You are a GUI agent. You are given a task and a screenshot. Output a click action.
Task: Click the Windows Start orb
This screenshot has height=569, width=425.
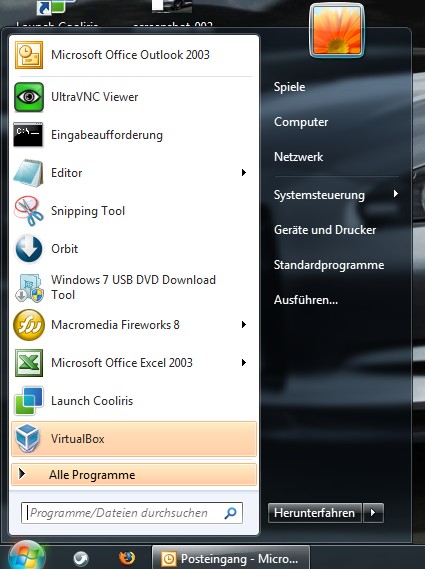click(27, 556)
